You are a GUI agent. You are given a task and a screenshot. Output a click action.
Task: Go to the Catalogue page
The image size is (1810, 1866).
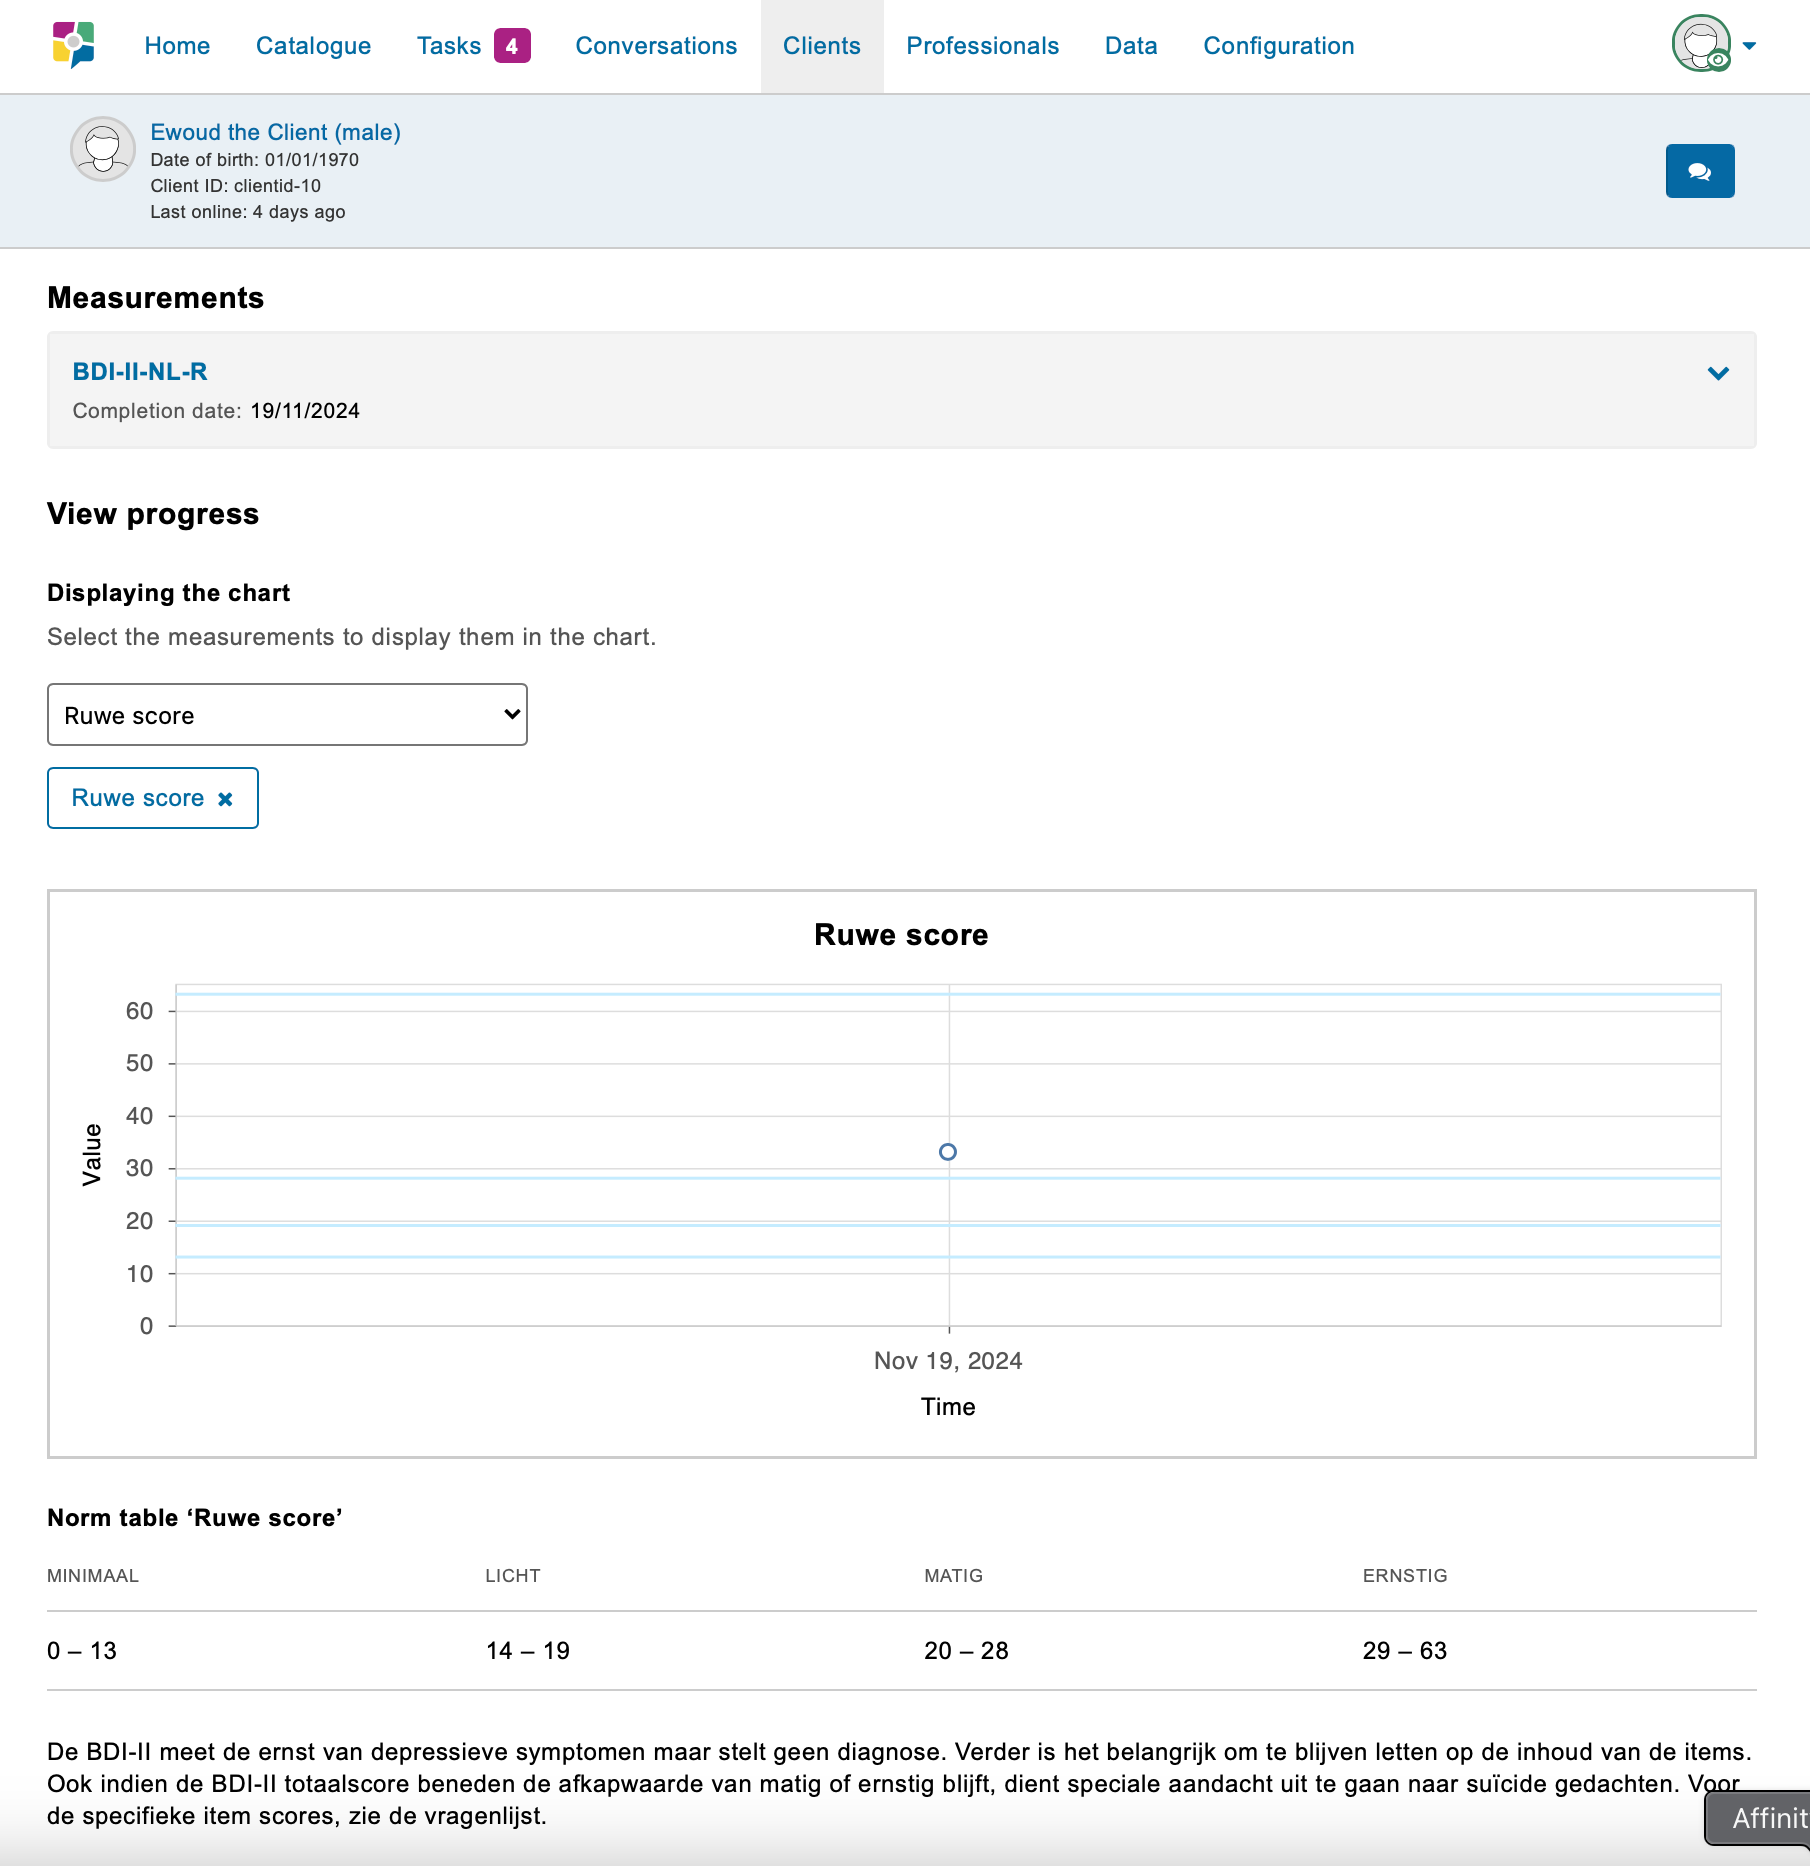coord(313,46)
